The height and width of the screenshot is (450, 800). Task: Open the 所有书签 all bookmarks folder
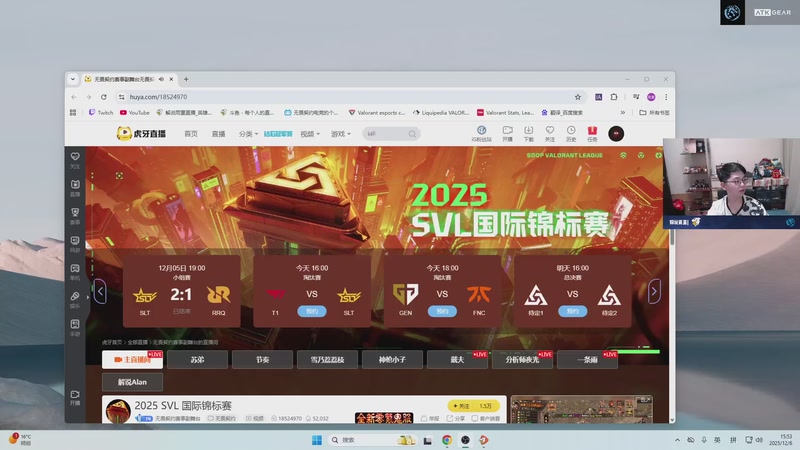(x=655, y=112)
